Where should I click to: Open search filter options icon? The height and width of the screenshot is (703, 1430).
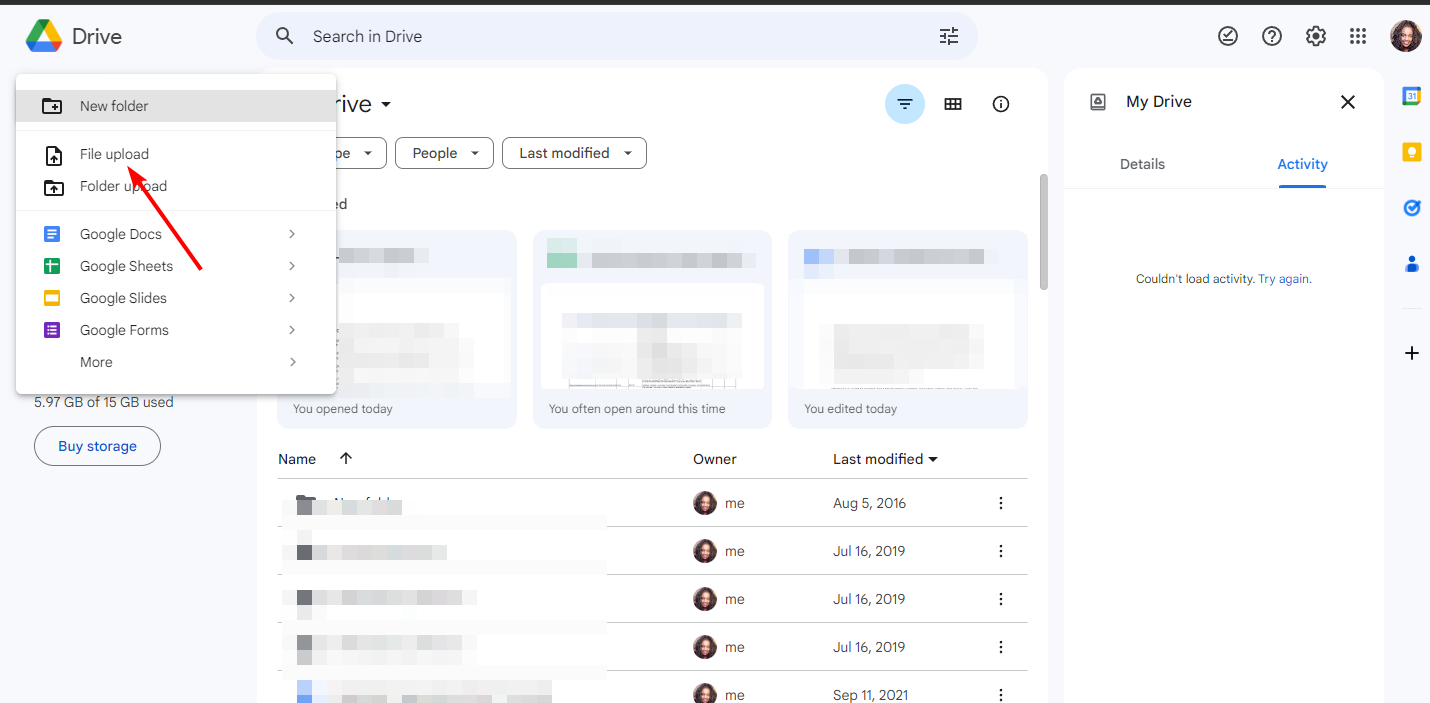(x=949, y=36)
